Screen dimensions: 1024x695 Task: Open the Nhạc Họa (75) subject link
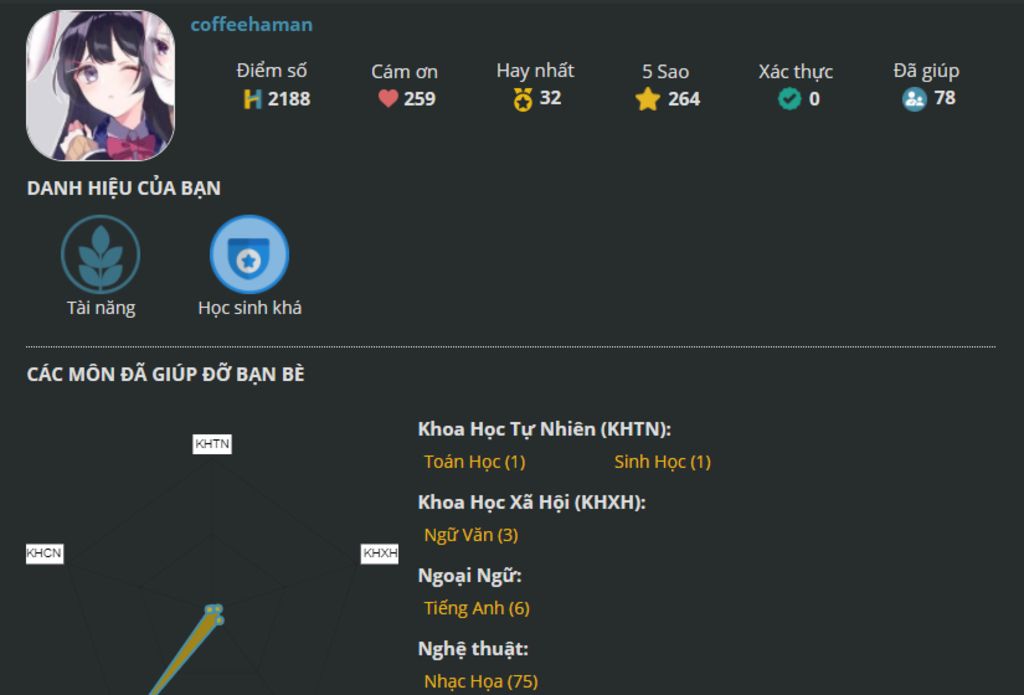tap(480, 681)
